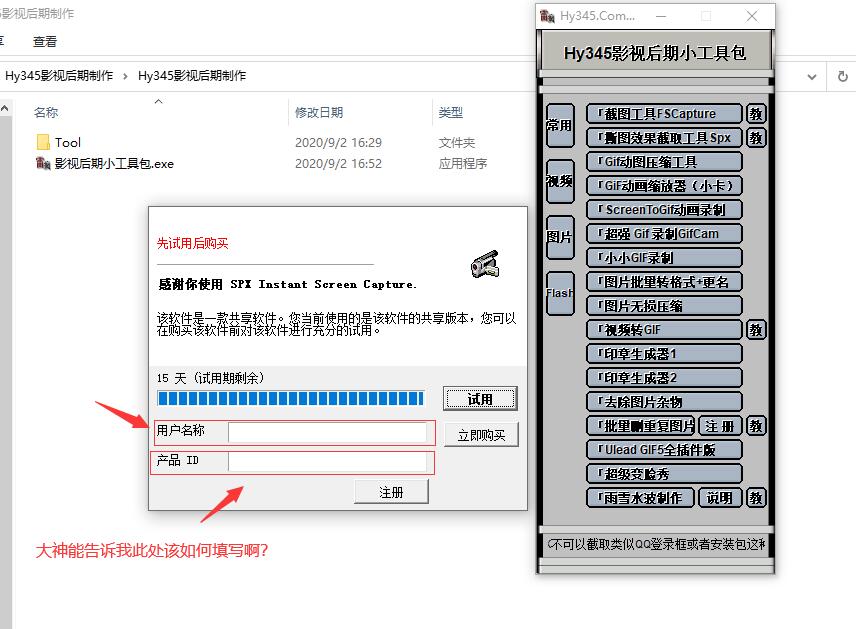The image size is (856, 629).
Task: Click 教 tutorial icon beside 雨雪水波制作
Action: pyautogui.click(x=756, y=498)
